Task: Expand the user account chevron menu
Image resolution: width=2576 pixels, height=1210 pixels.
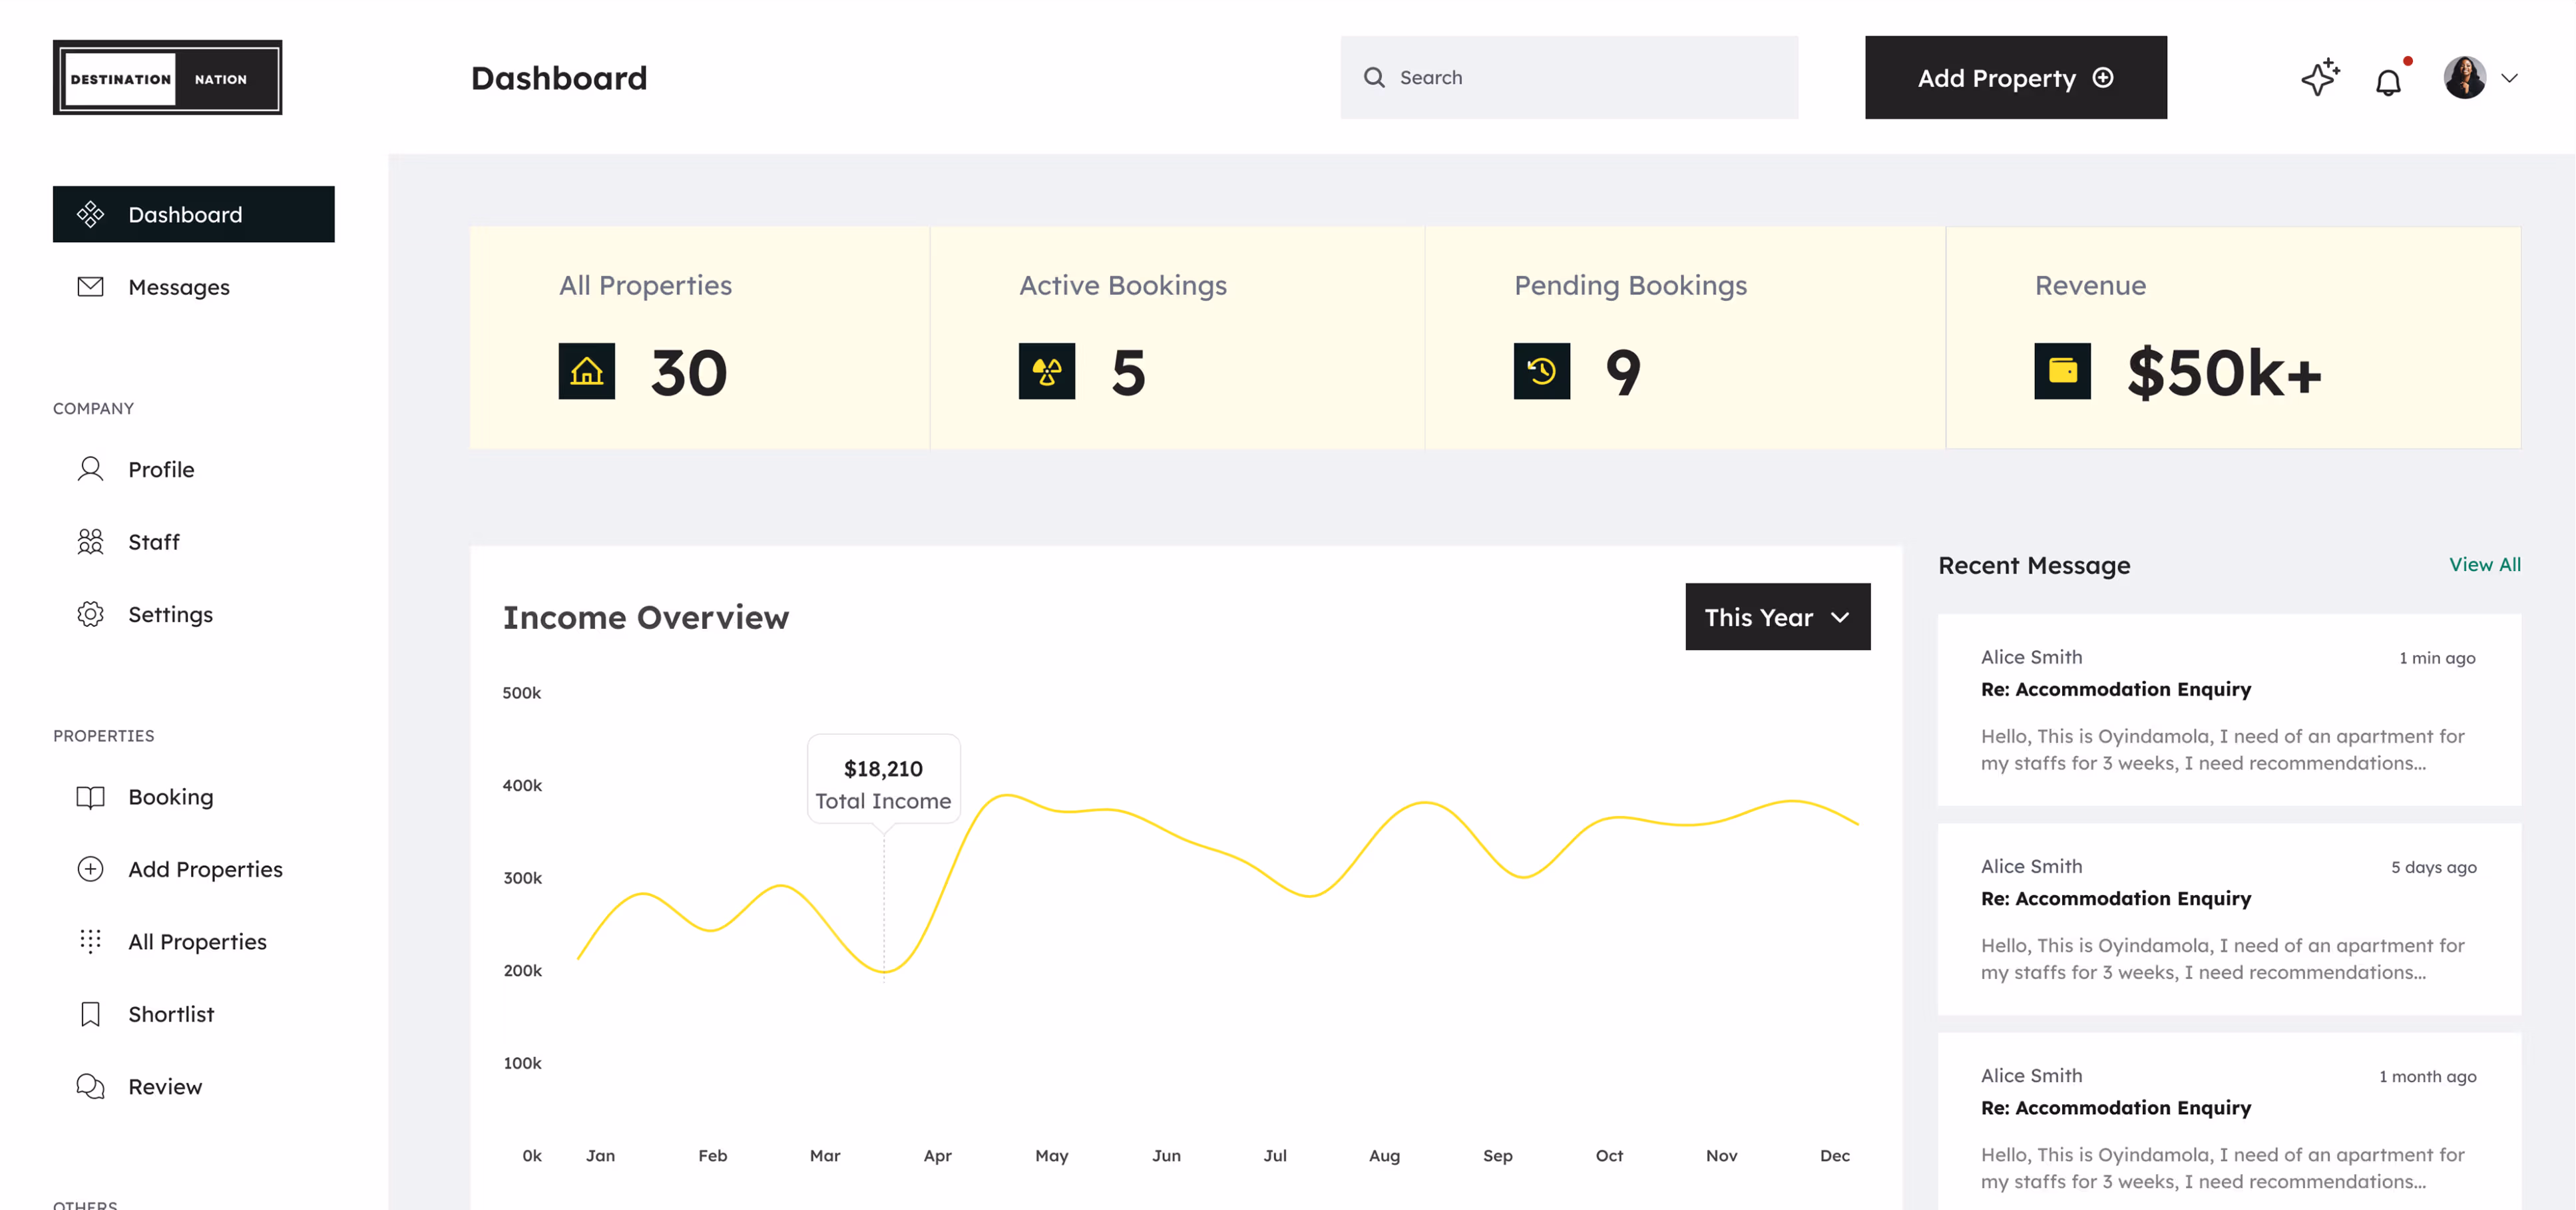Action: (2509, 77)
